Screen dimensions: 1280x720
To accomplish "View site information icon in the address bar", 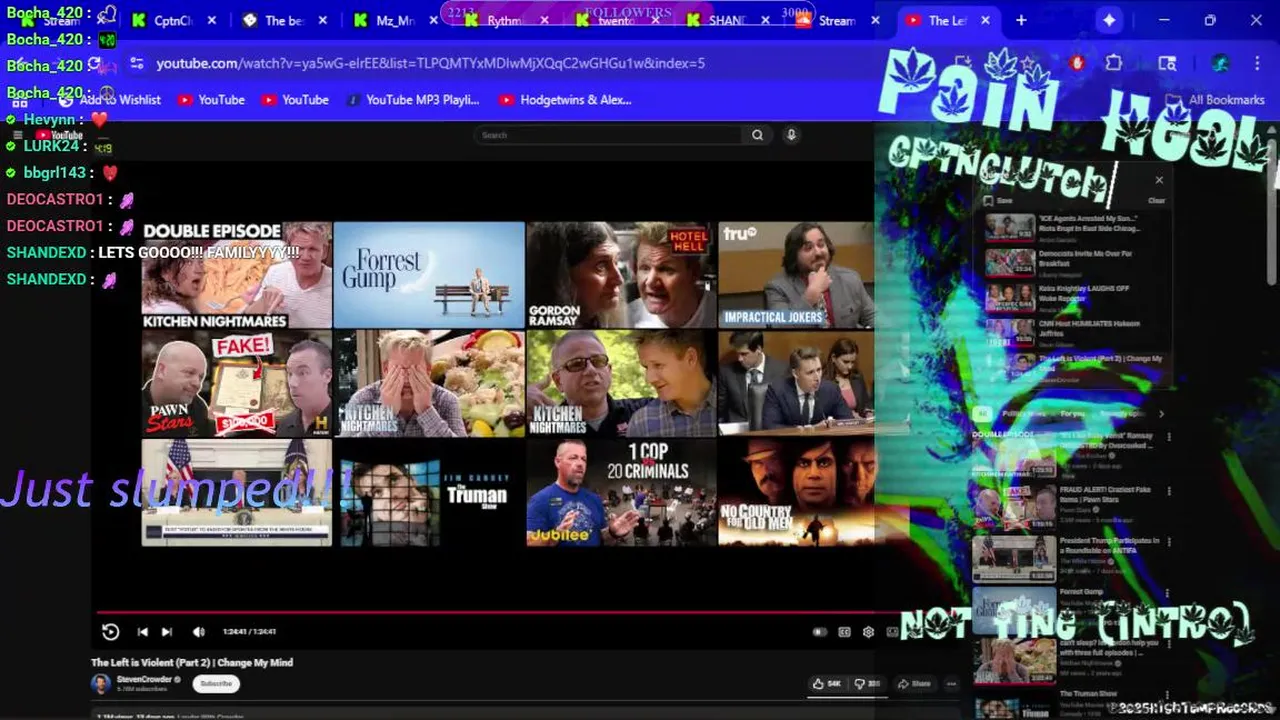I will pos(136,63).
